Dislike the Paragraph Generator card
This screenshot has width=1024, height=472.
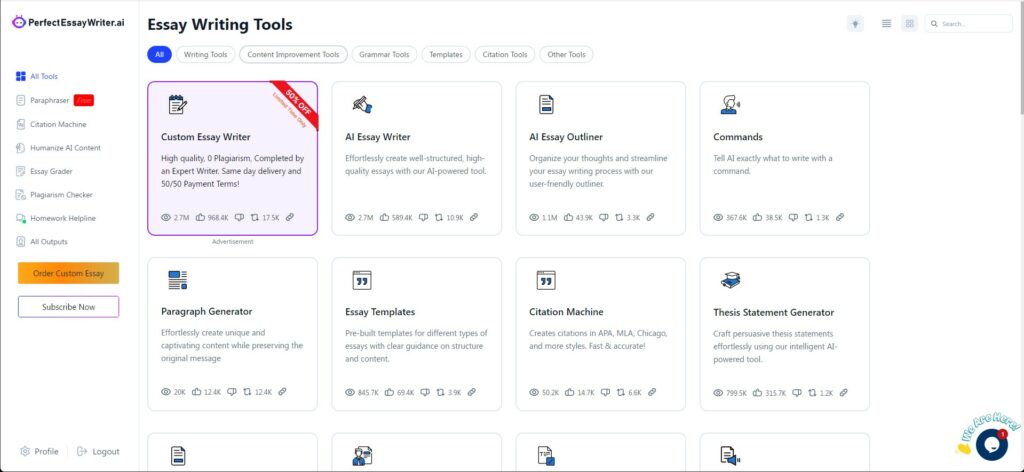[232, 392]
